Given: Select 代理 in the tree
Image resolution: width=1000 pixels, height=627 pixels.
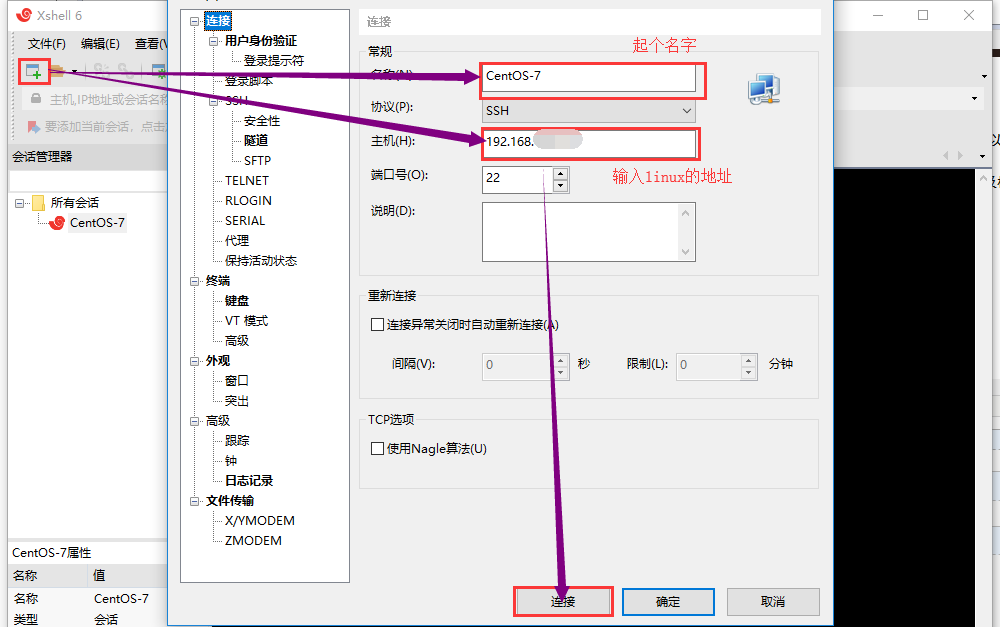Looking at the screenshot, I should [x=237, y=240].
